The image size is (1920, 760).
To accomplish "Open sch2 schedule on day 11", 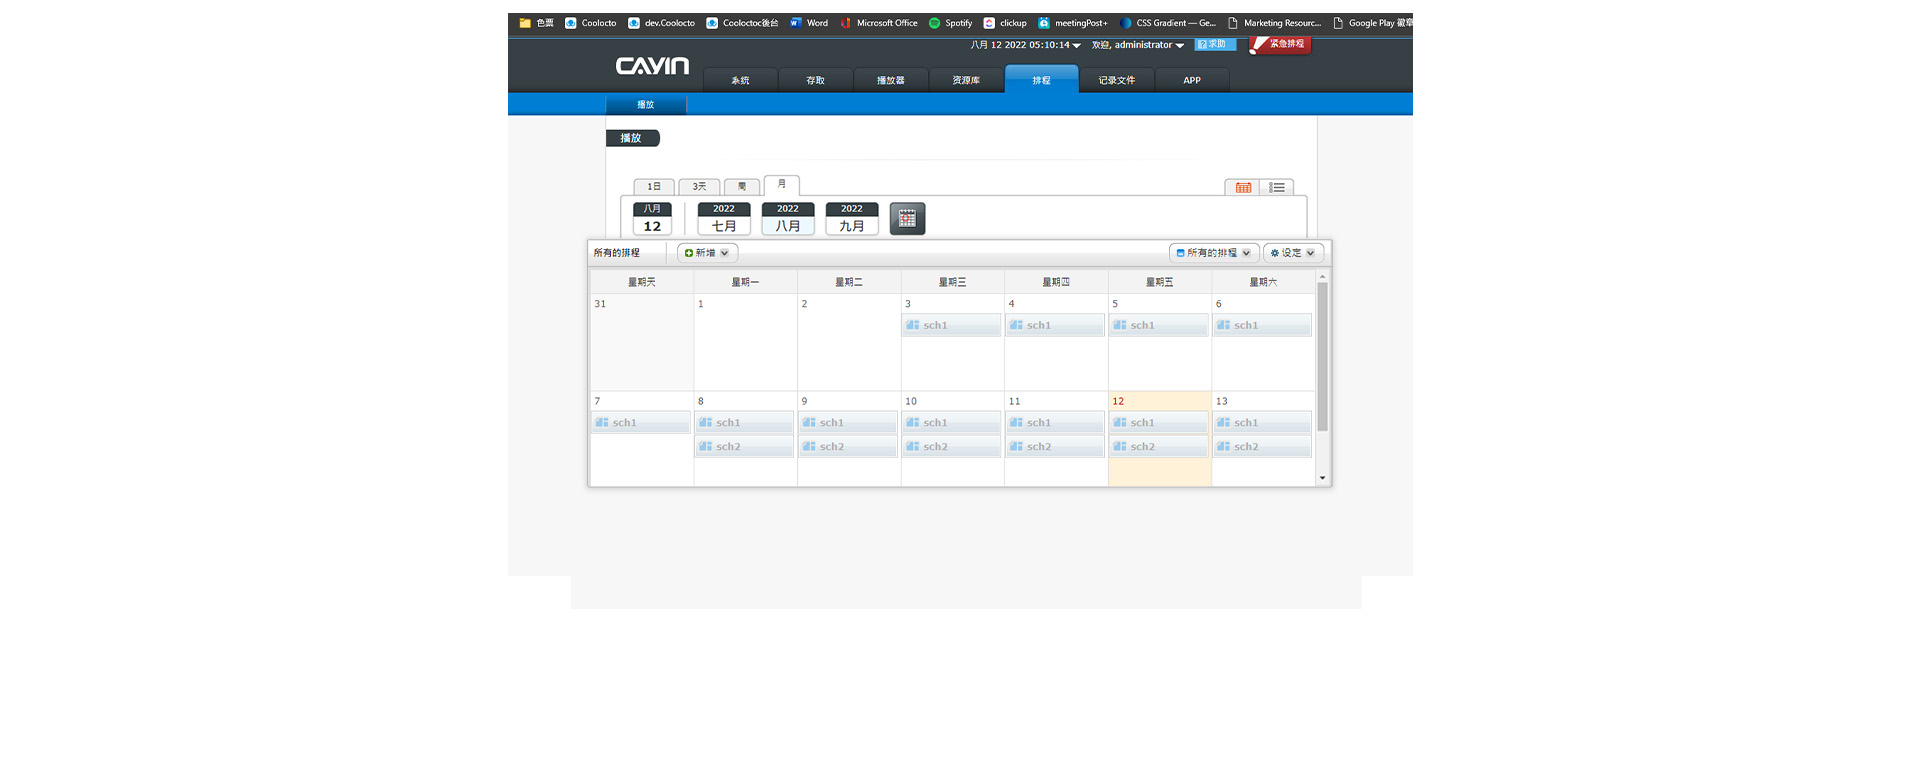I will click(1055, 447).
